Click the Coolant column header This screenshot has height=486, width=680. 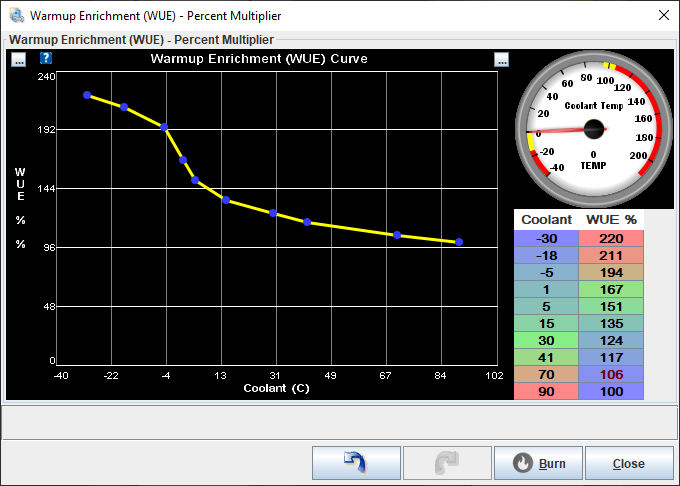pyautogui.click(x=546, y=220)
